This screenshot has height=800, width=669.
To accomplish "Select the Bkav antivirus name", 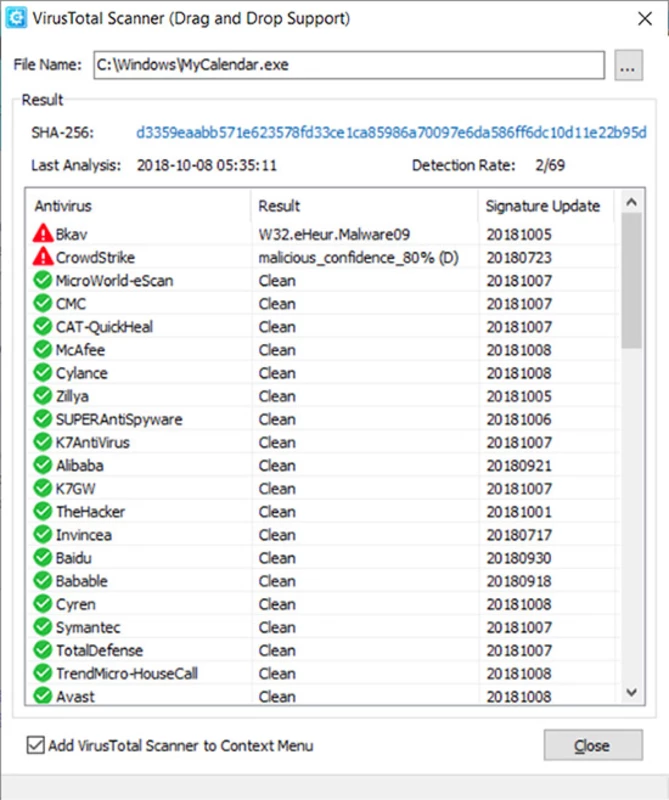I will tap(71, 234).
